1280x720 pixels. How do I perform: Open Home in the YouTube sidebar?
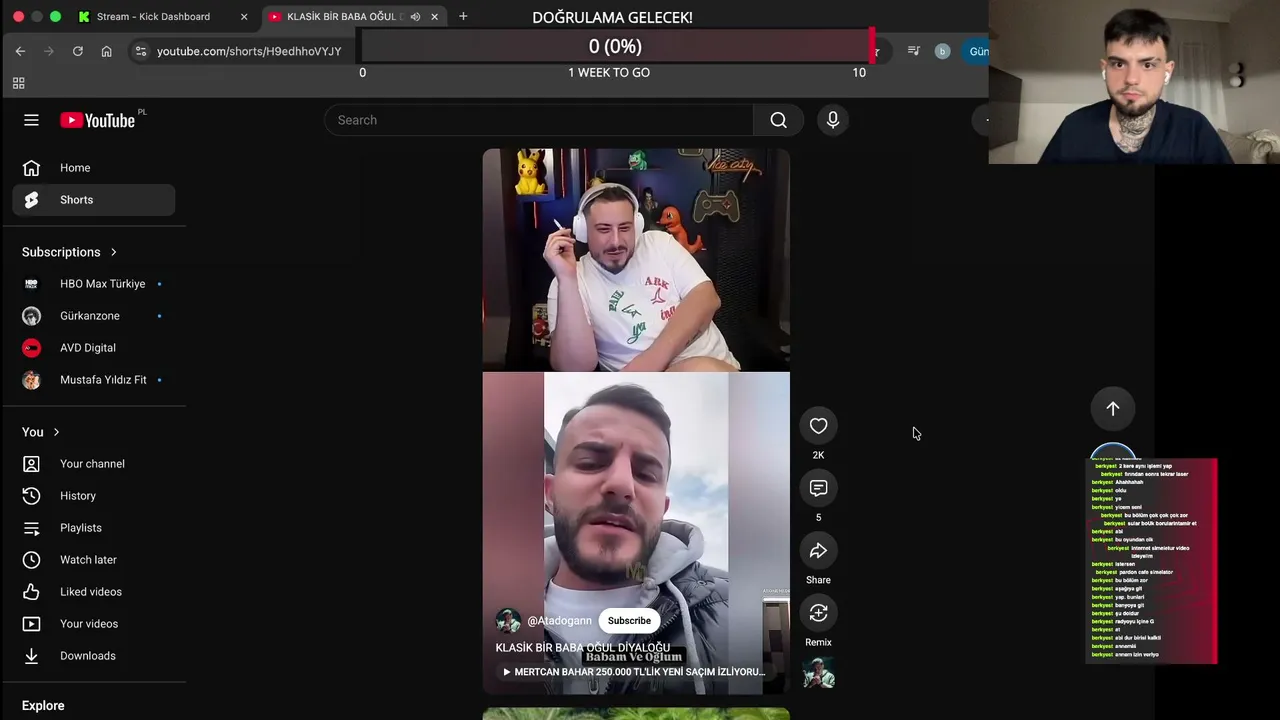(x=94, y=168)
